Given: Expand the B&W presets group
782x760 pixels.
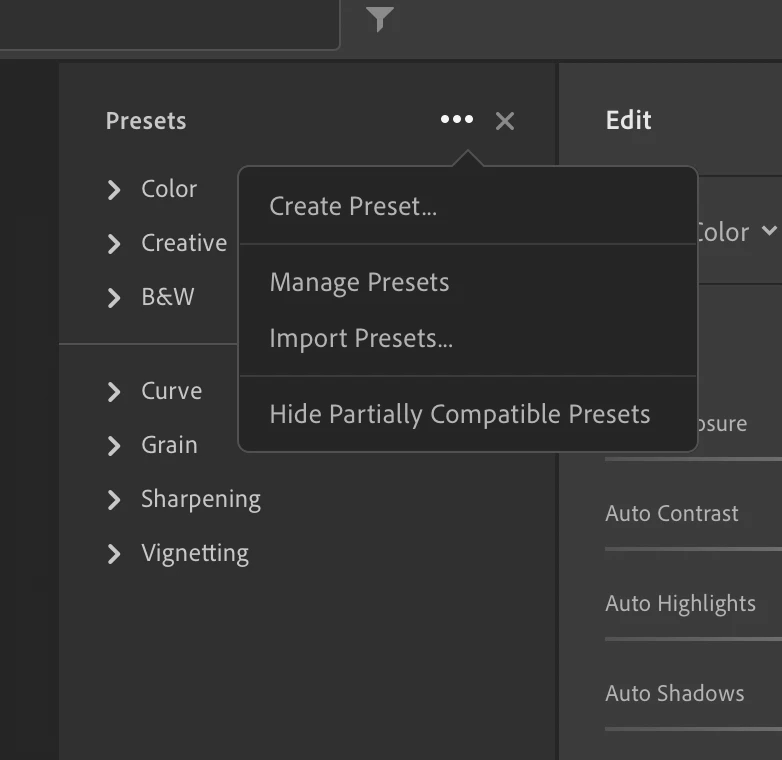Looking at the screenshot, I should (114, 297).
